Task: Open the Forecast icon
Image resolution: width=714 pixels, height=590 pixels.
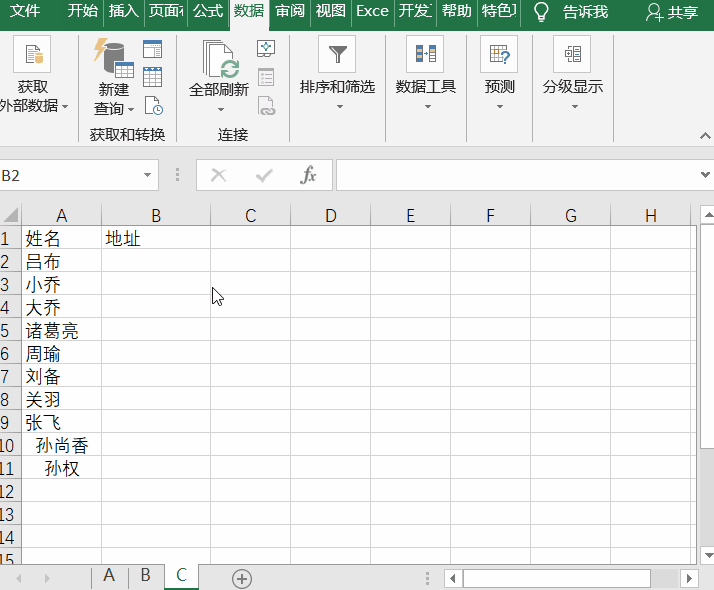Action: pyautogui.click(x=499, y=54)
